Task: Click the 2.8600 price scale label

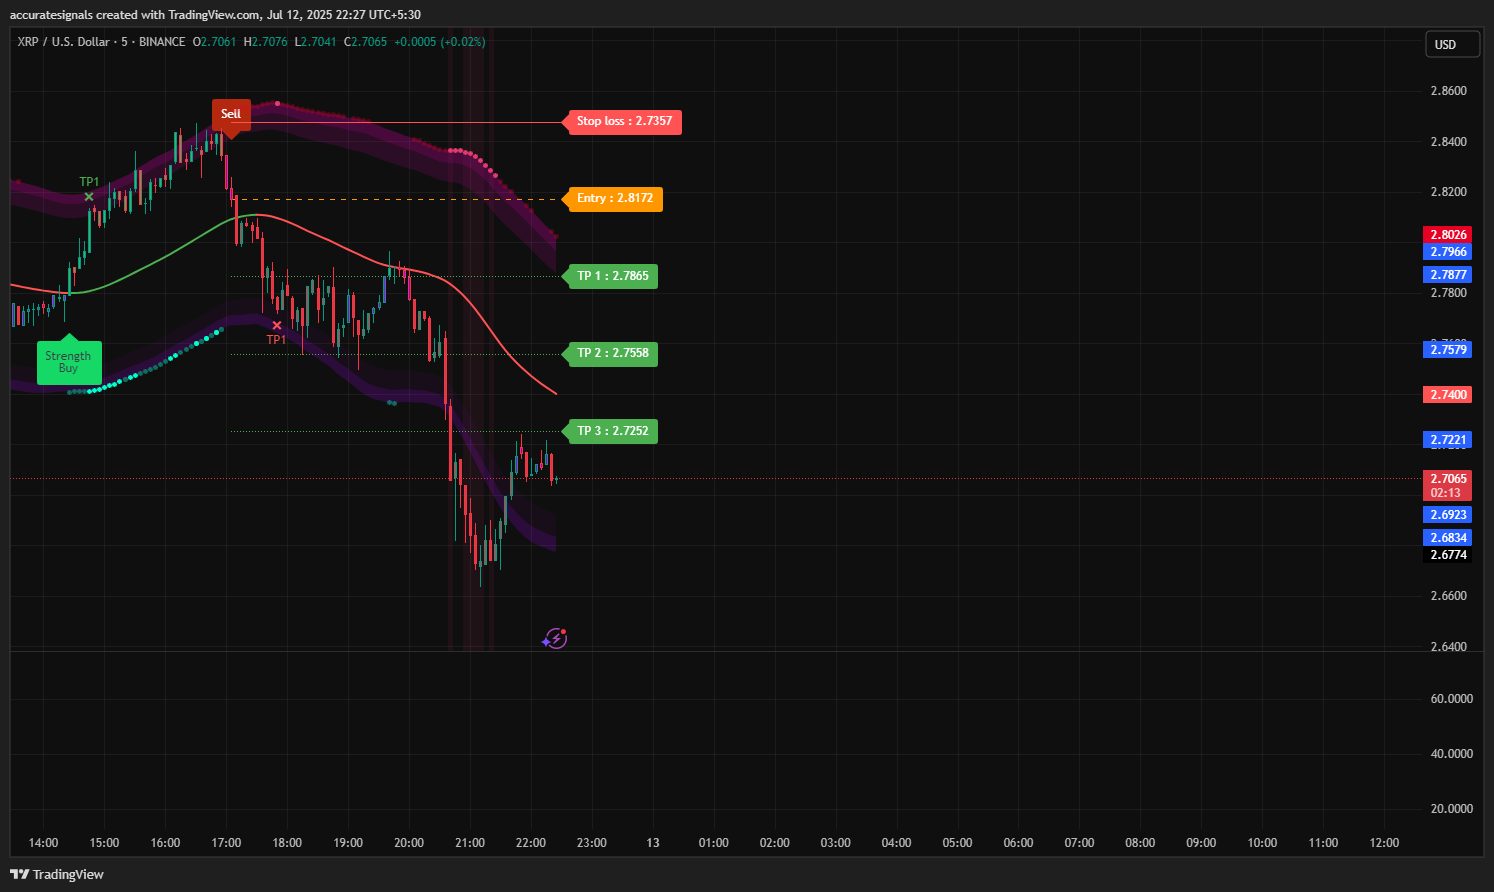Action: pos(1448,91)
